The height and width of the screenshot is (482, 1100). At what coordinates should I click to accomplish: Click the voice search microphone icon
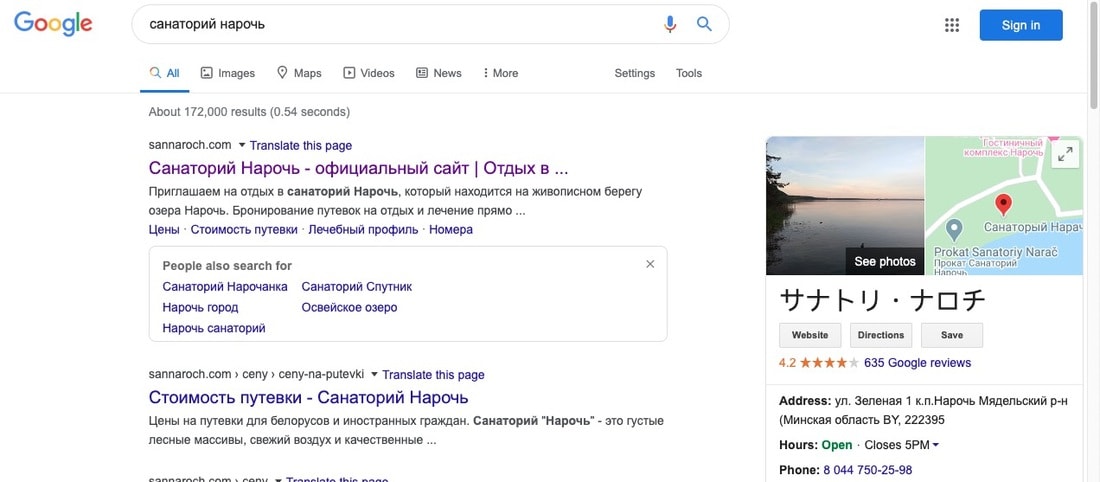pos(671,24)
